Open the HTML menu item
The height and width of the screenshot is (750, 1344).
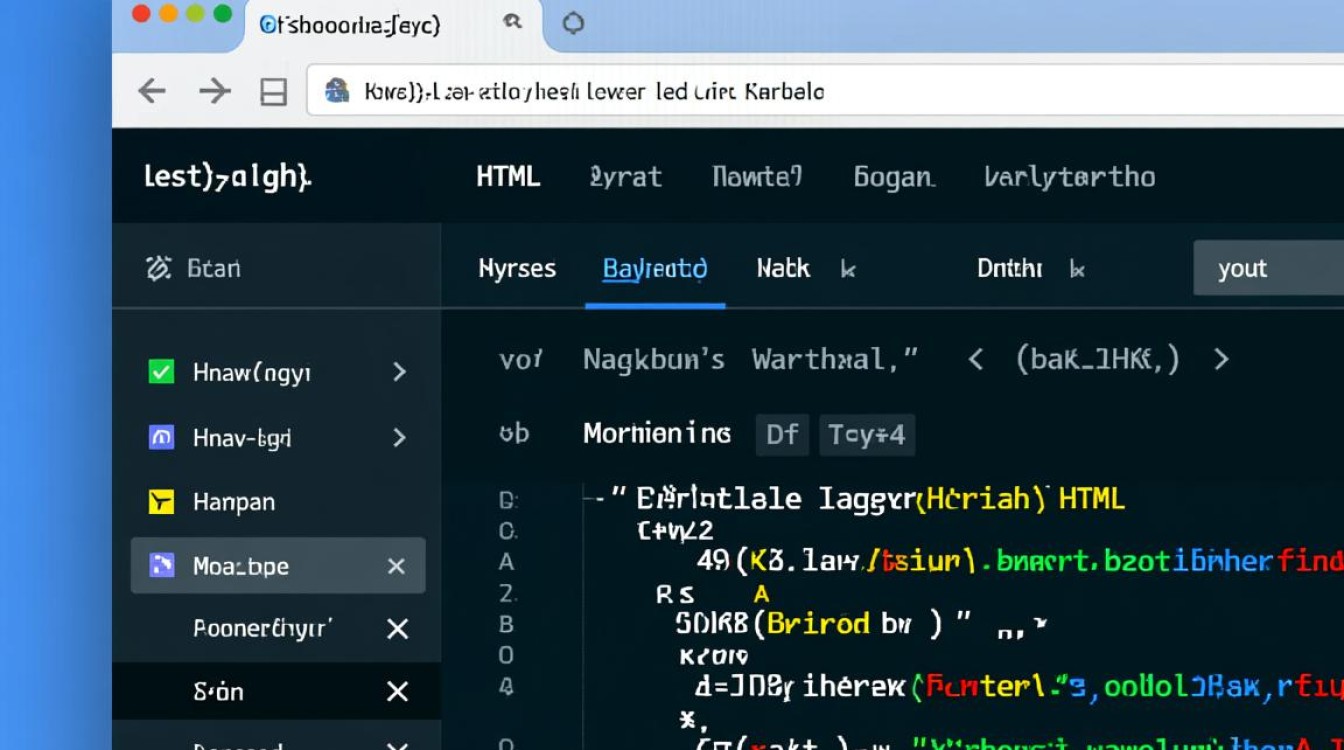[x=508, y=177]
